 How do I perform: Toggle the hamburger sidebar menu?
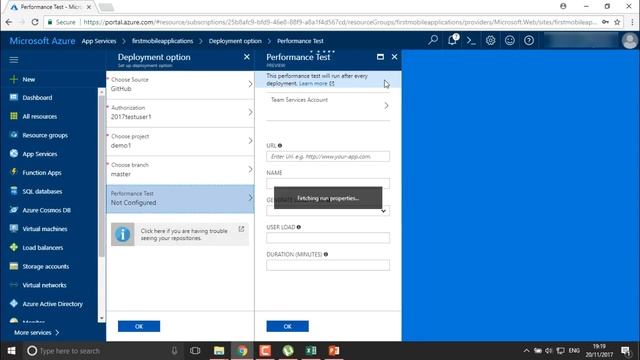[x=13, y=60]
